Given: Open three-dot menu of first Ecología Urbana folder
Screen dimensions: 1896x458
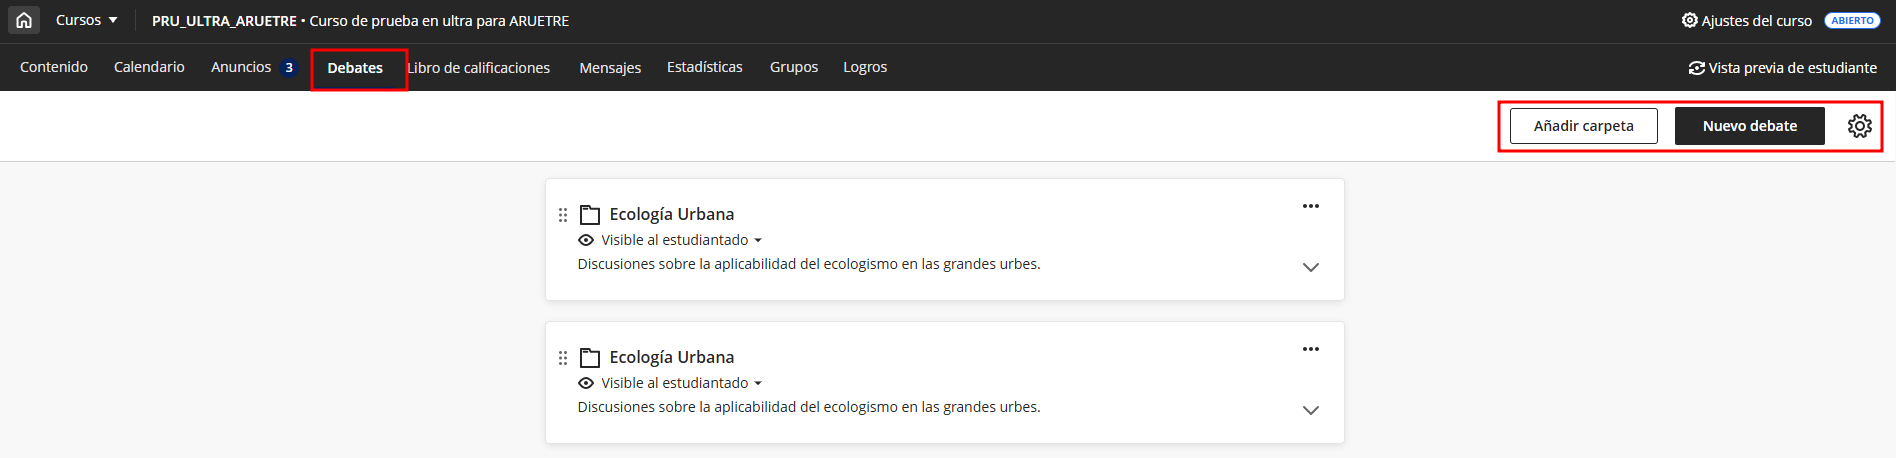Looking at the screenshot, I should 1310,206.
